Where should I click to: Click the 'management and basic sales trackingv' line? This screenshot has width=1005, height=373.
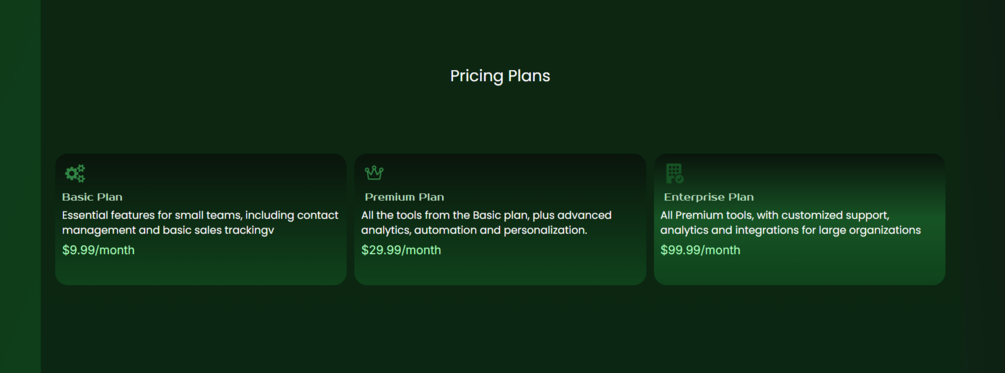pyautogui.click(x=168, y=230)
